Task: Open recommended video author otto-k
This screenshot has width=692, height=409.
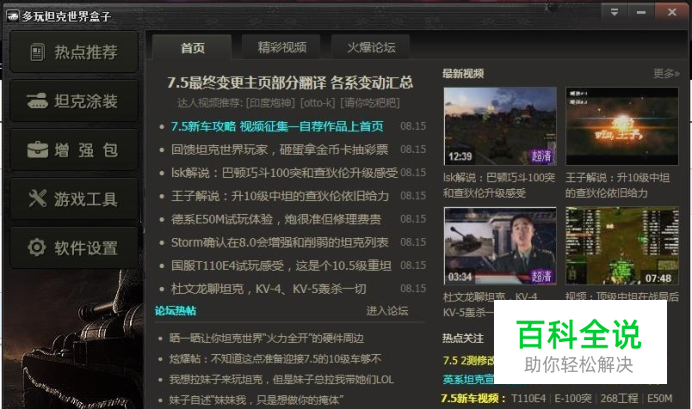Action: point(318,103)
